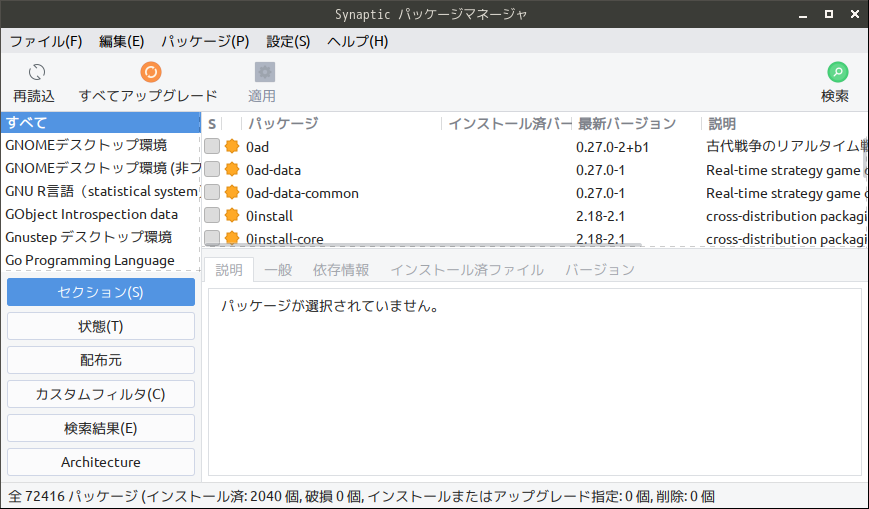Click status icon of 0install-core
This screenshot has width=869, height=509.
[x=232, y=238]
